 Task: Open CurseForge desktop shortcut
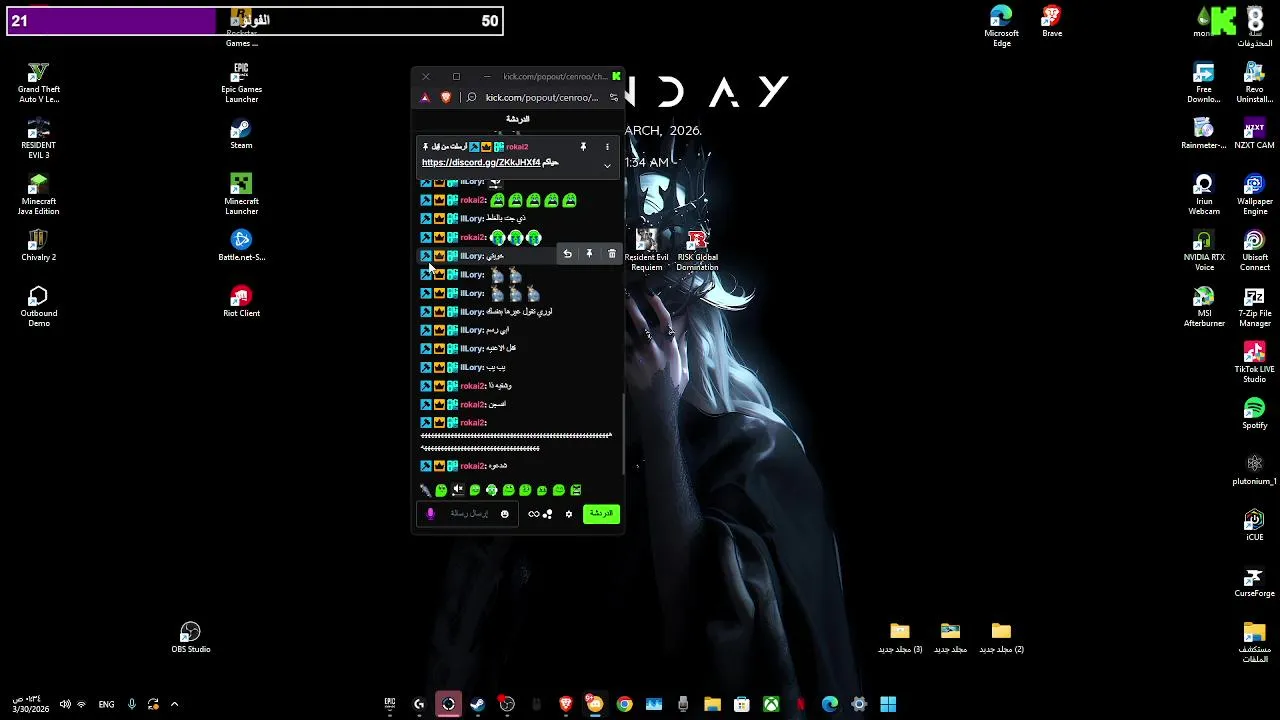[1254, 582]
